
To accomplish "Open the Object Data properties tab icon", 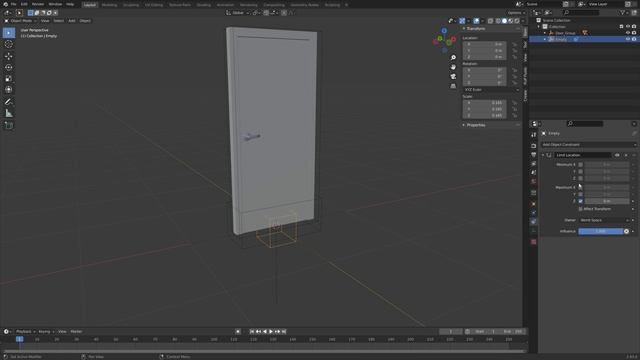I will tap(533, 231).
